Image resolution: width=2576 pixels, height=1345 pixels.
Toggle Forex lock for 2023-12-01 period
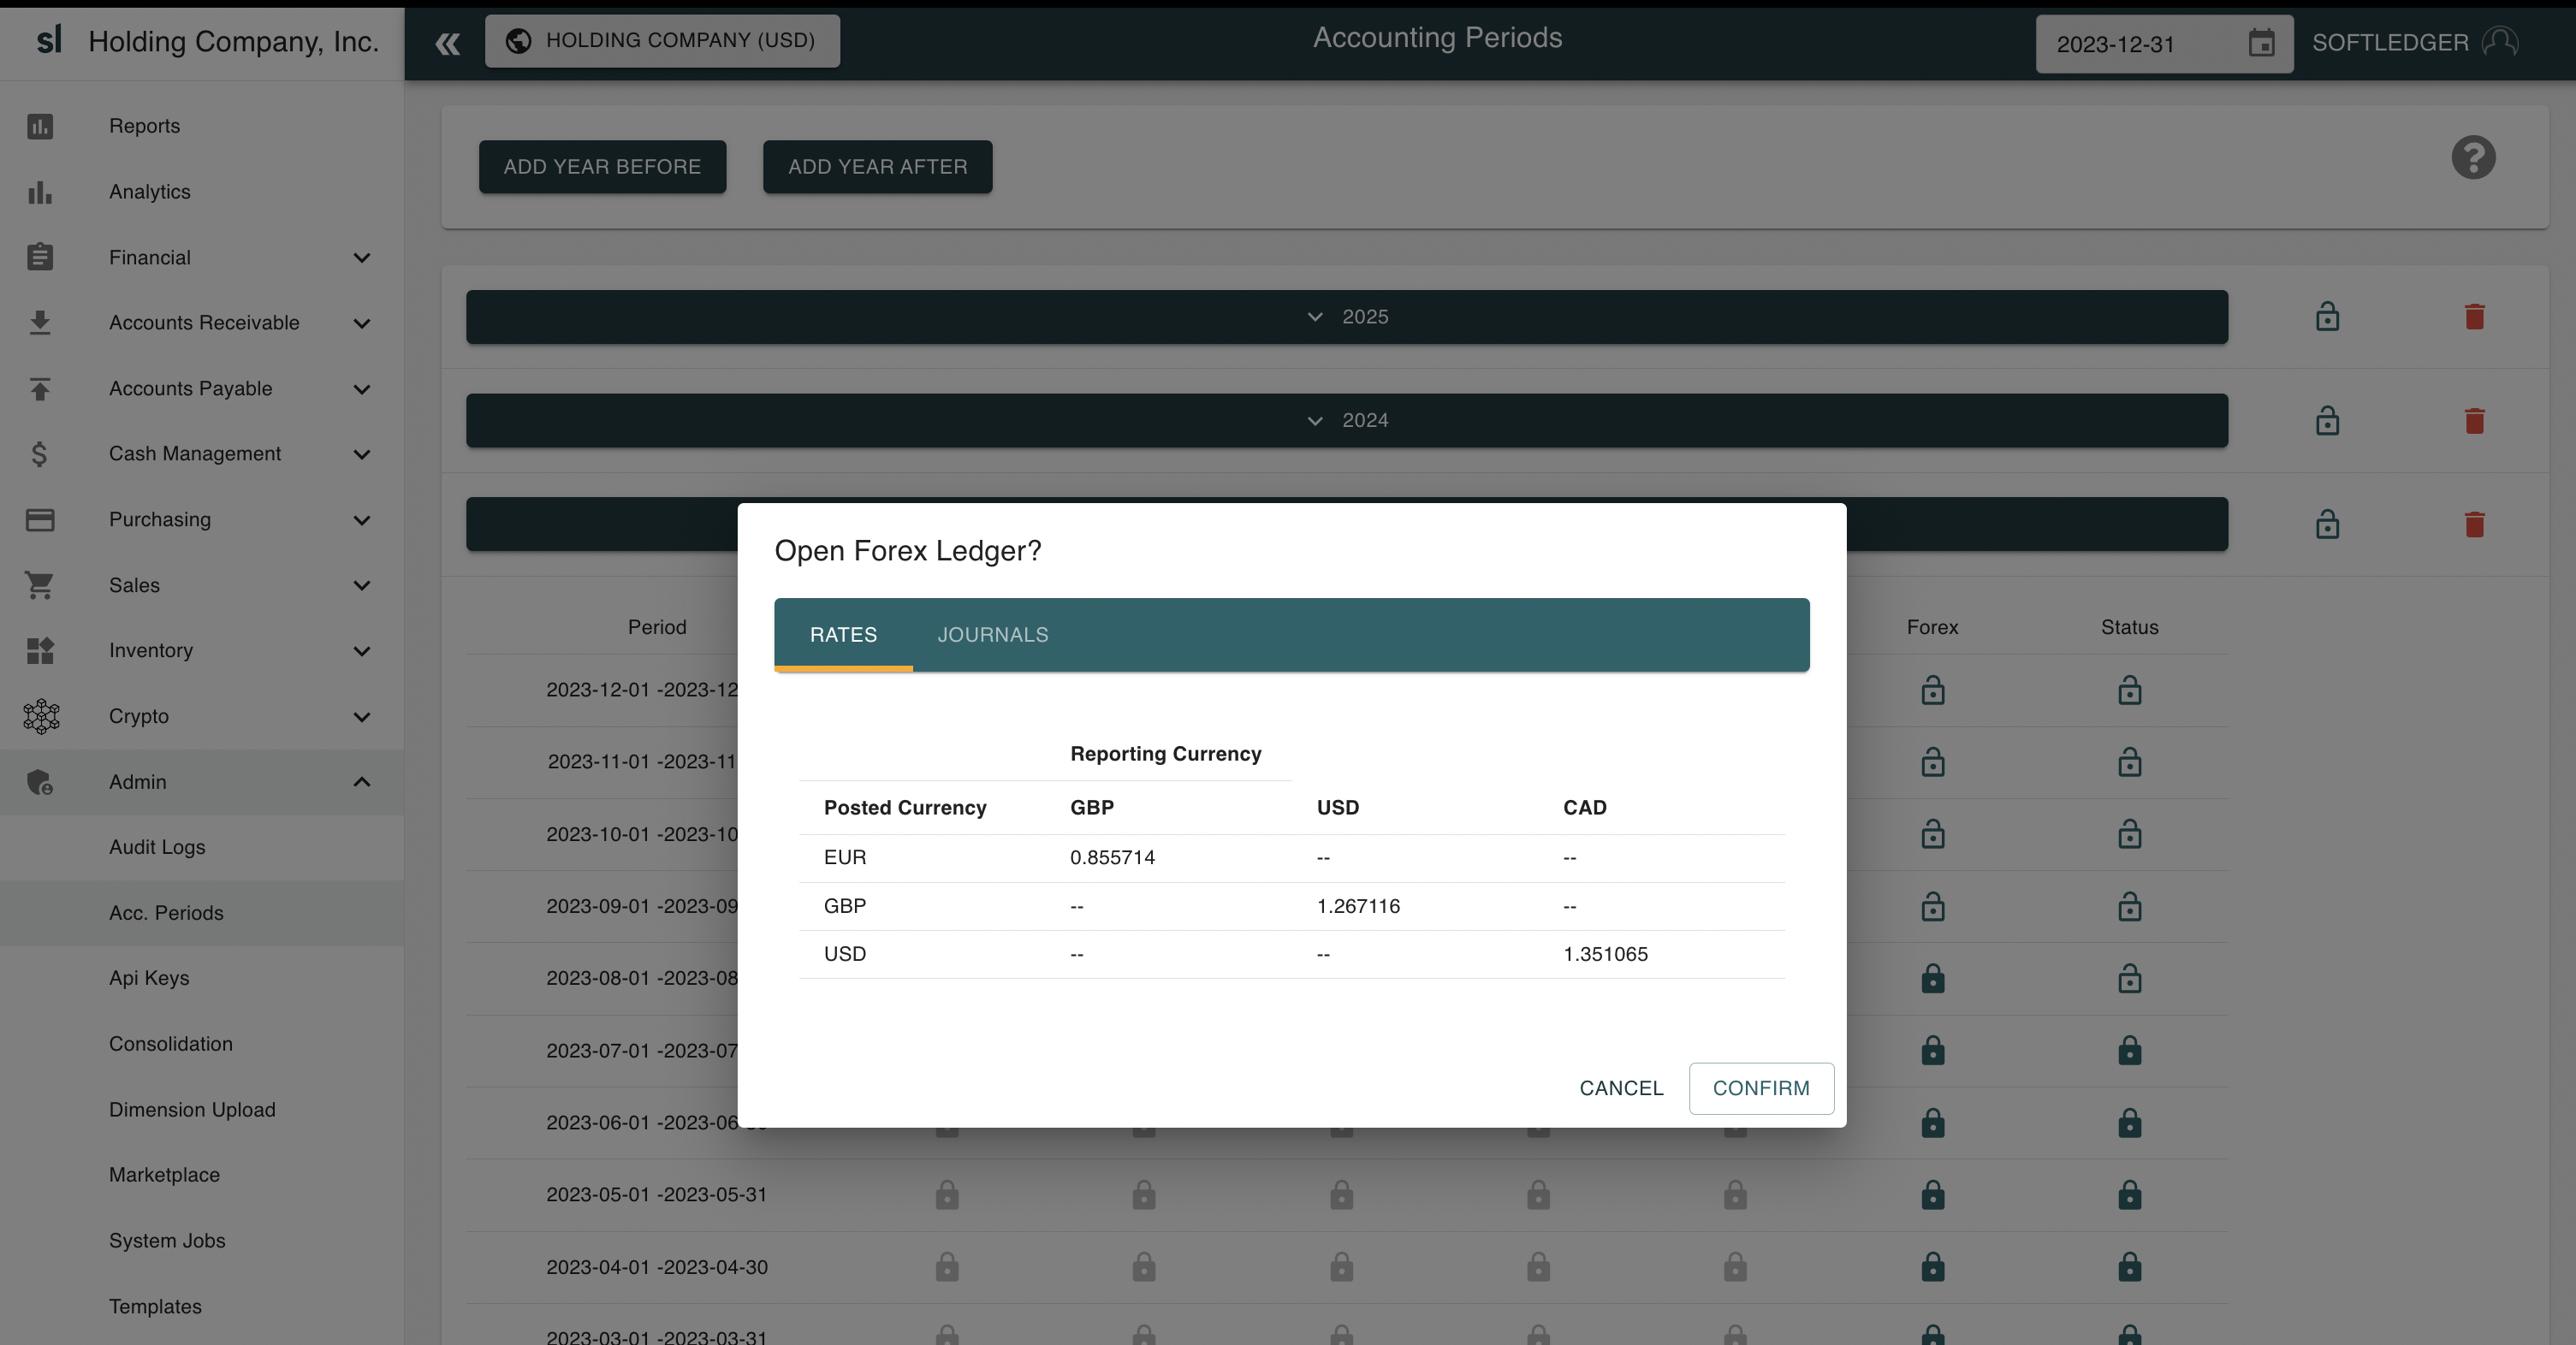[1932, 690]
